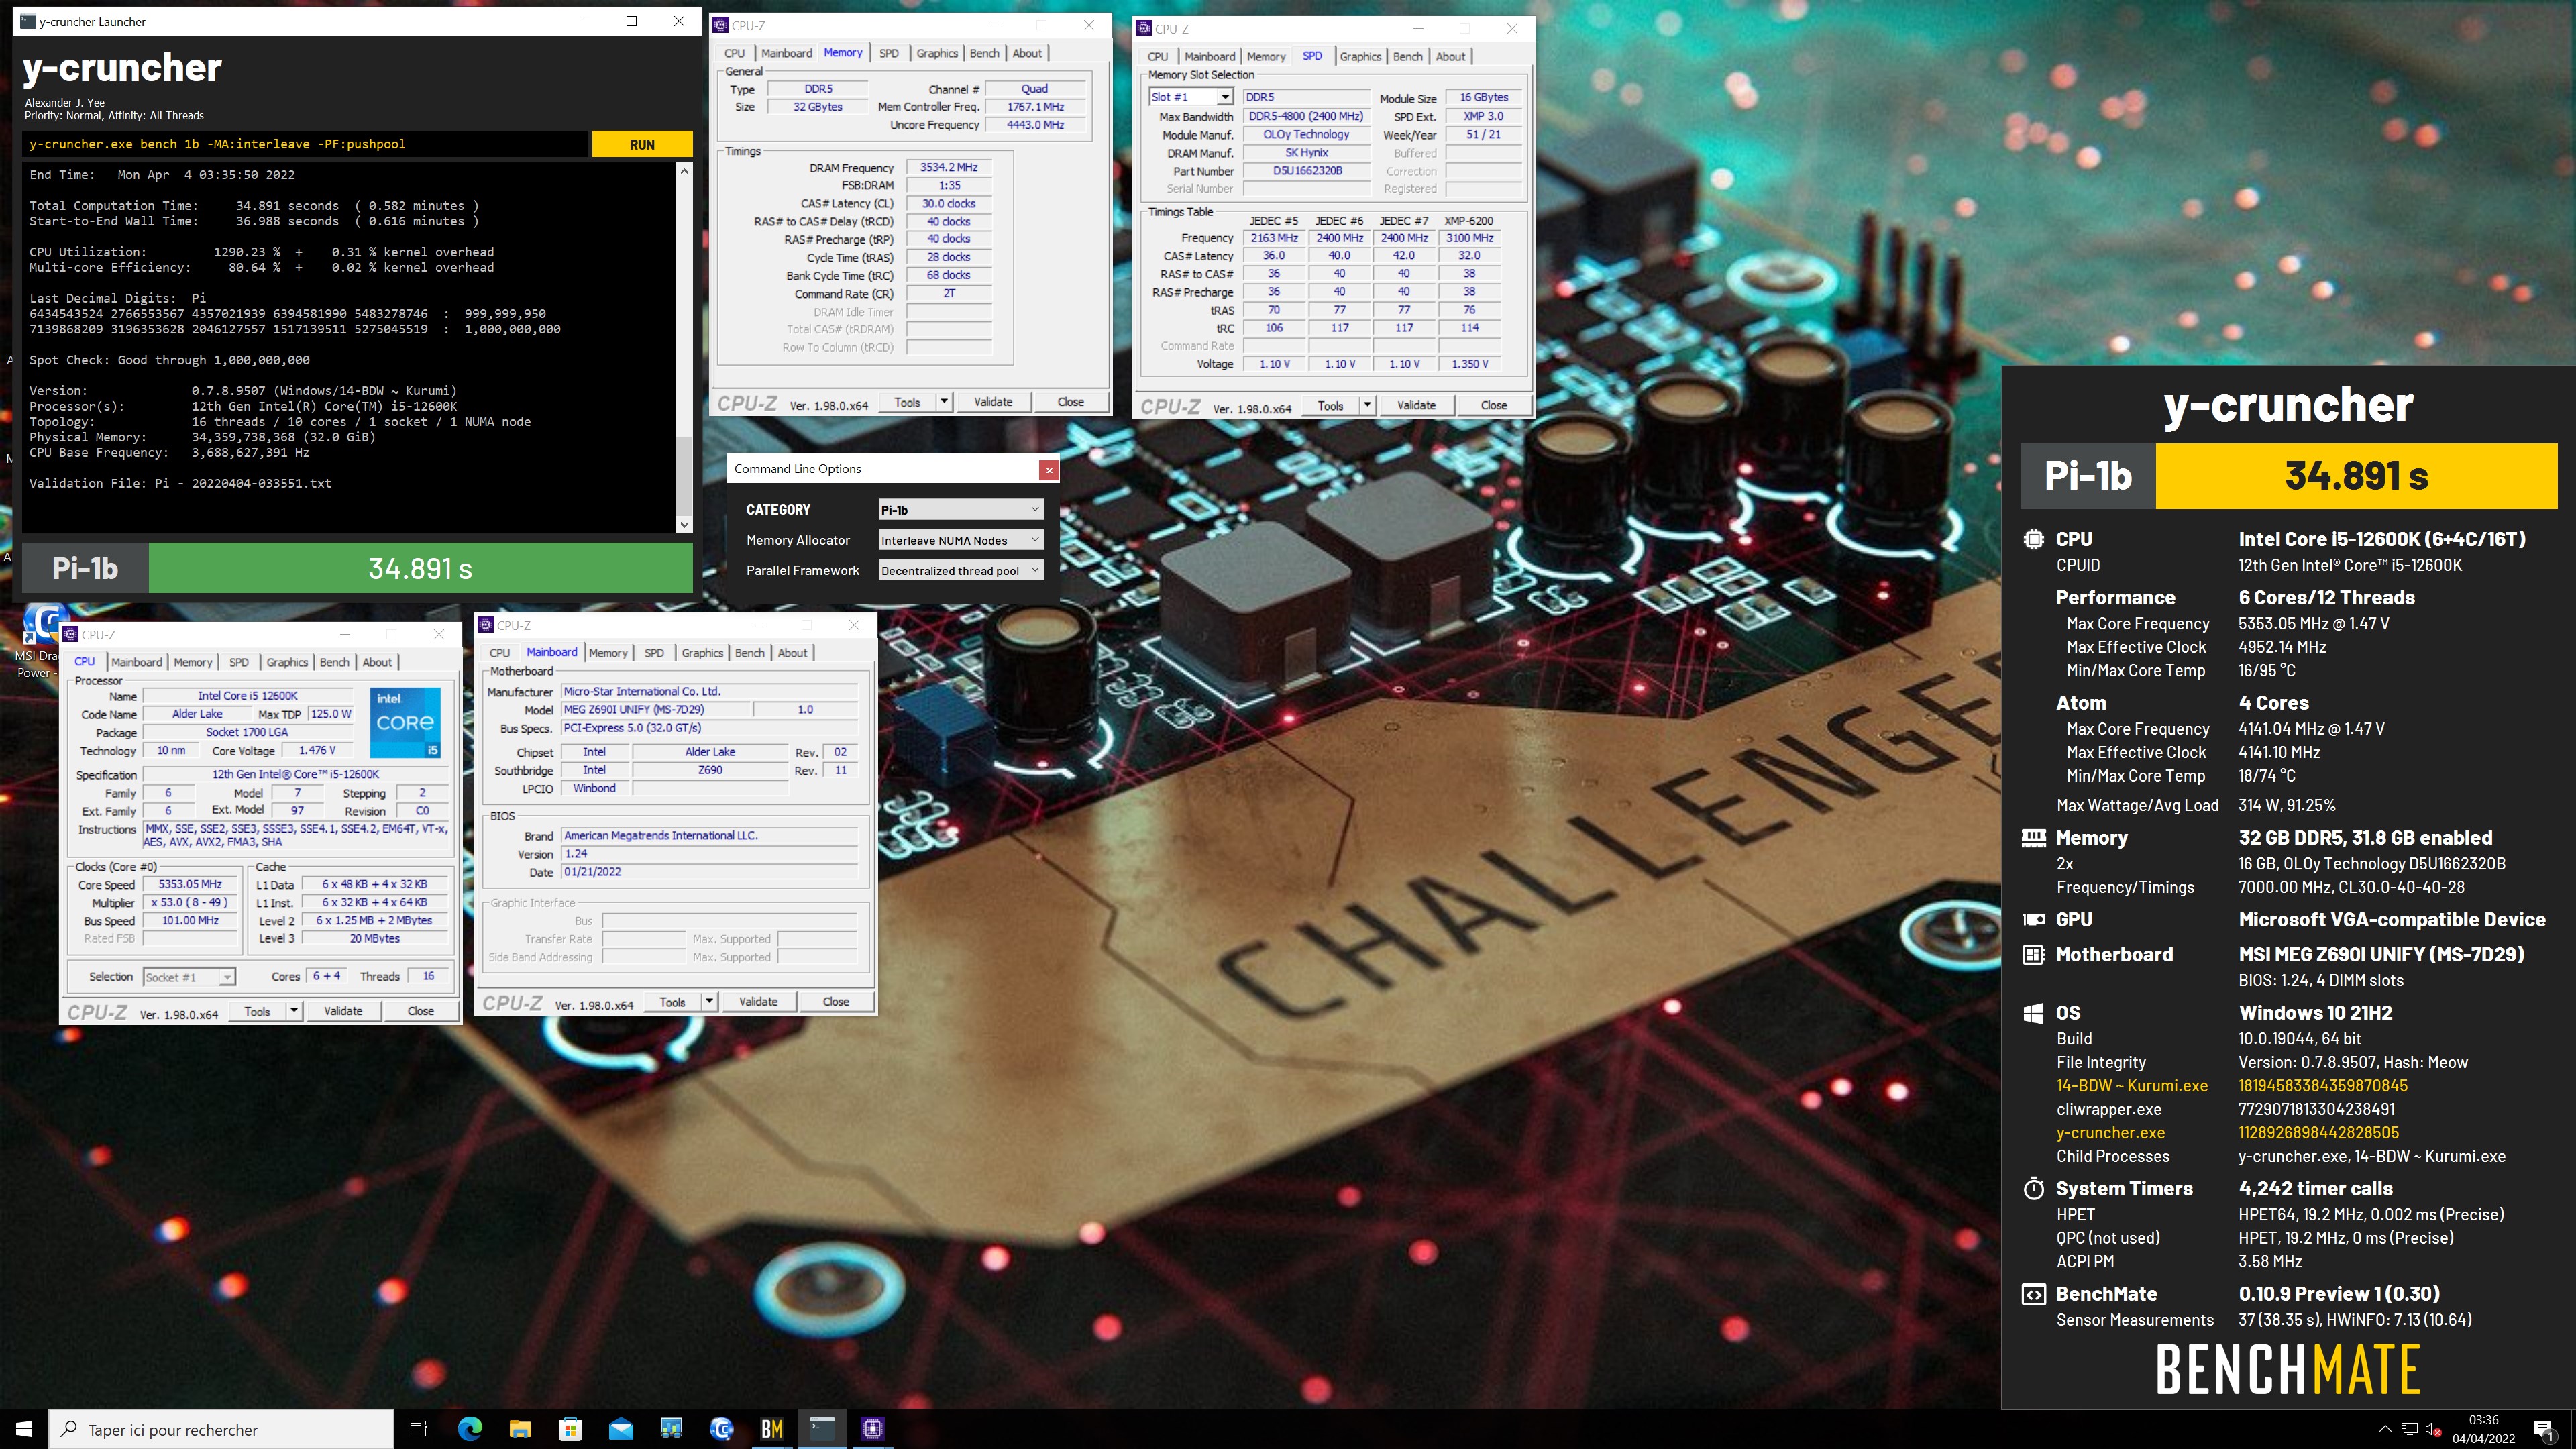2576x1449 pixels.
Task: Click the CPU chip icon in BenchMate panel
Action: 2033,539
